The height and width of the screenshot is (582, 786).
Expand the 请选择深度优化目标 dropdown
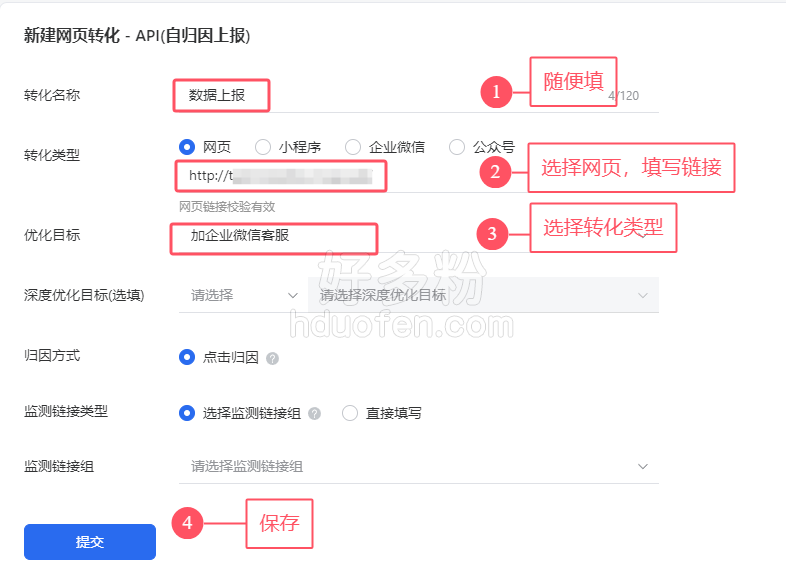[x=483, y=295]
